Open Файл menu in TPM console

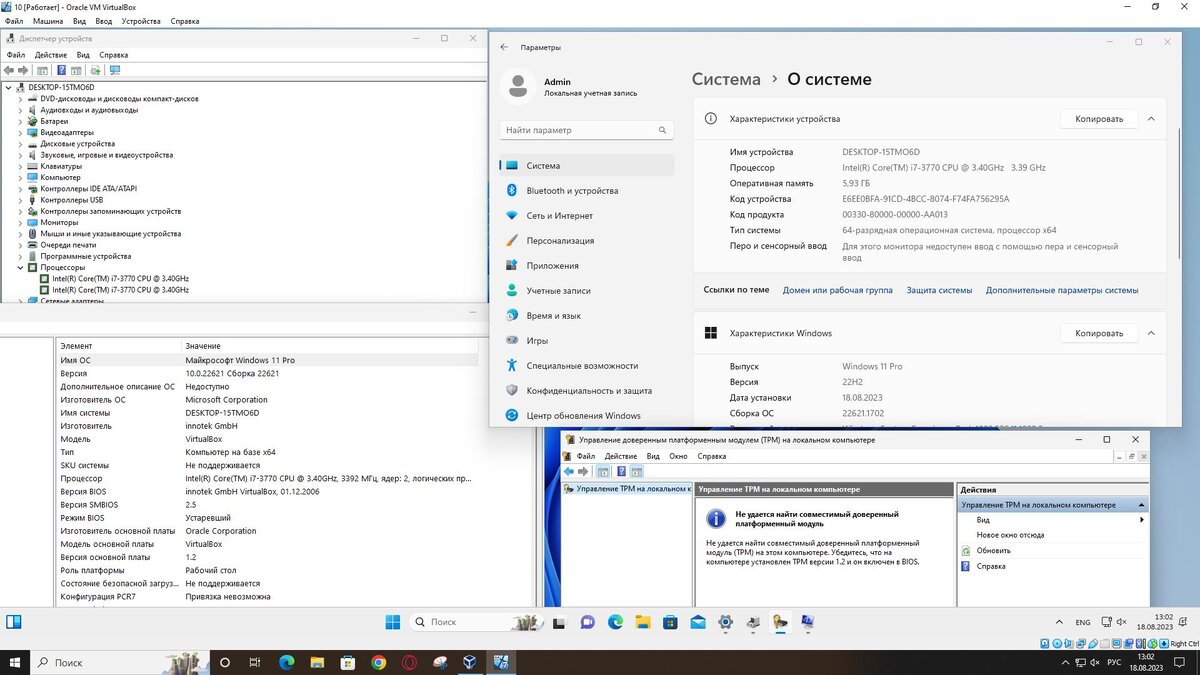coord(586,456)
